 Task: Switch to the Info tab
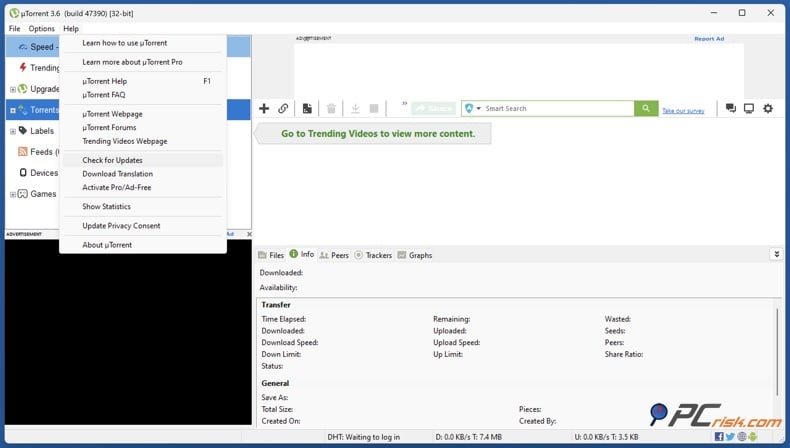pos(302,254)
